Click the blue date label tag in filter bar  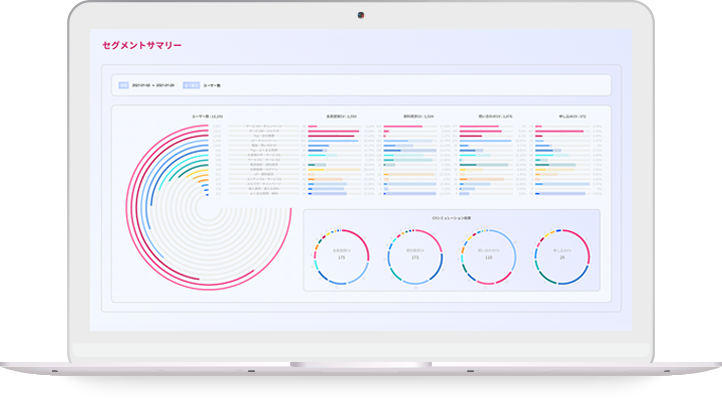[124, 86]
